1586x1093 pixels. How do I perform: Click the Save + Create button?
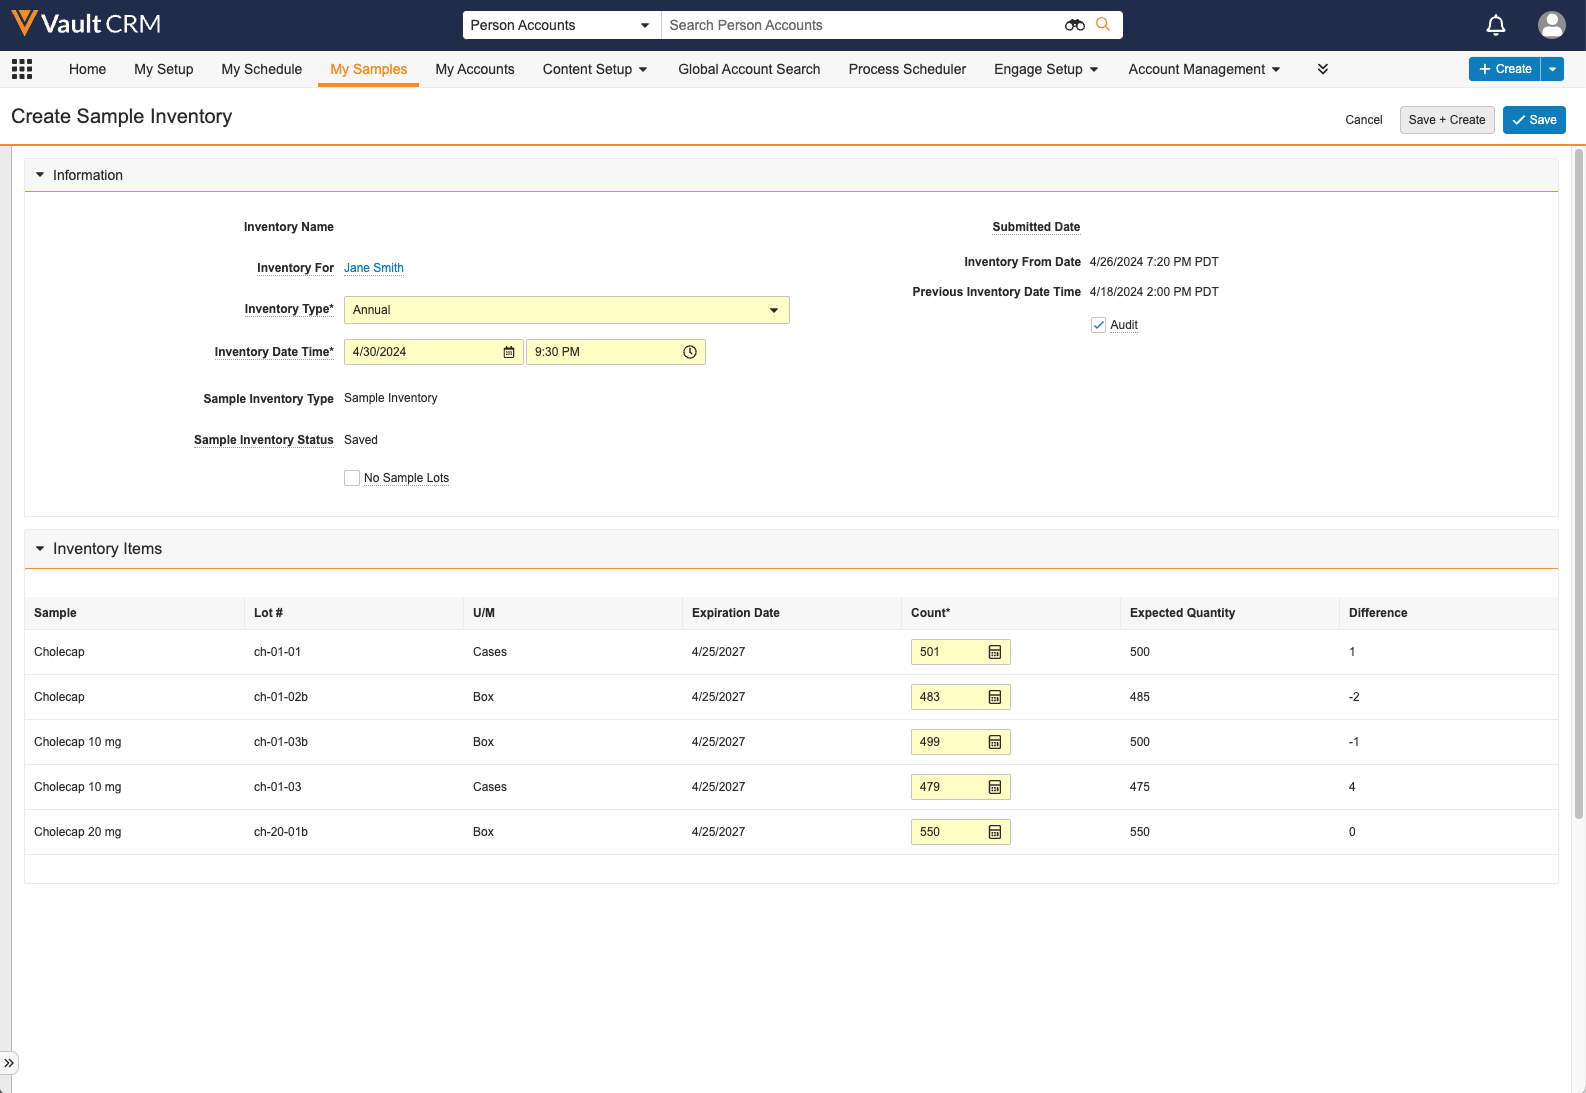[x=1446, y=120]
